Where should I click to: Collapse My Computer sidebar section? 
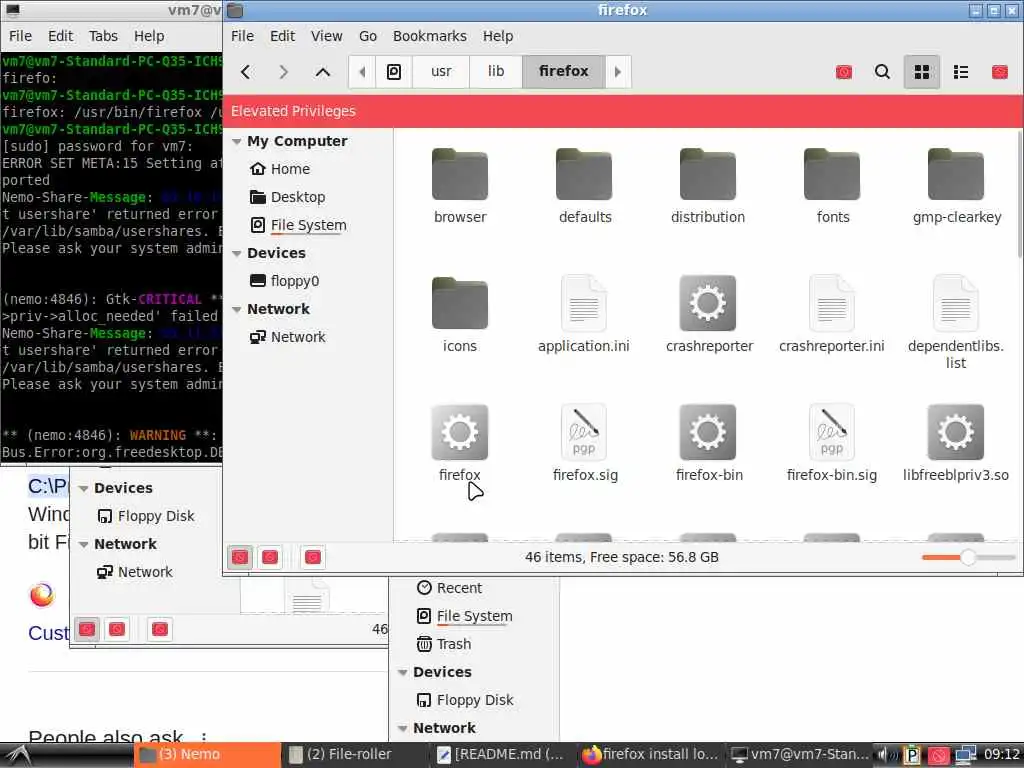pos(237,142)
